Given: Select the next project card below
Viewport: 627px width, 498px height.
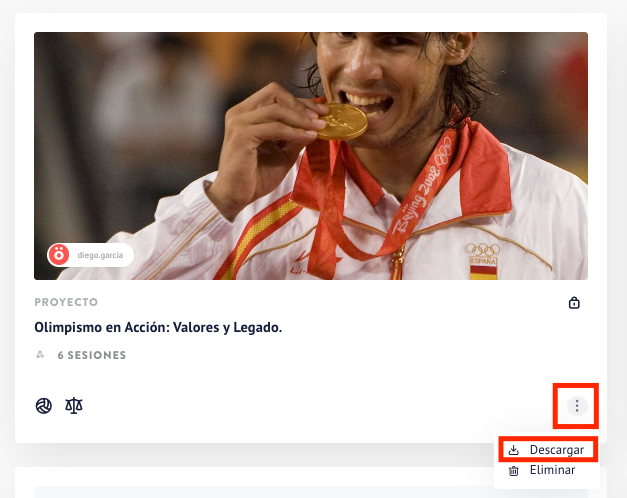Looking at the screenshot, I should pyautogui.click(x=311, y=482).
